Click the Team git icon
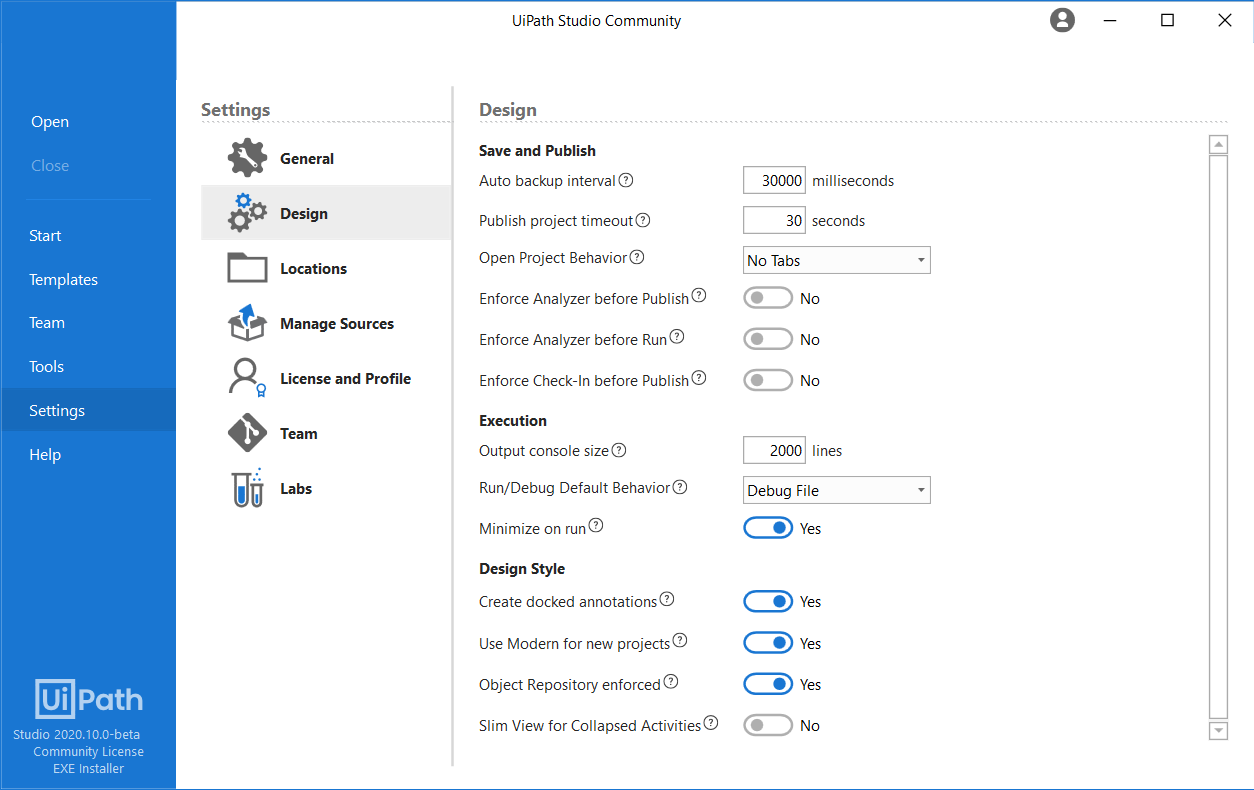The height and width of the screenshot is (790, 1254). pyautogui.click(x=247, y=433)
